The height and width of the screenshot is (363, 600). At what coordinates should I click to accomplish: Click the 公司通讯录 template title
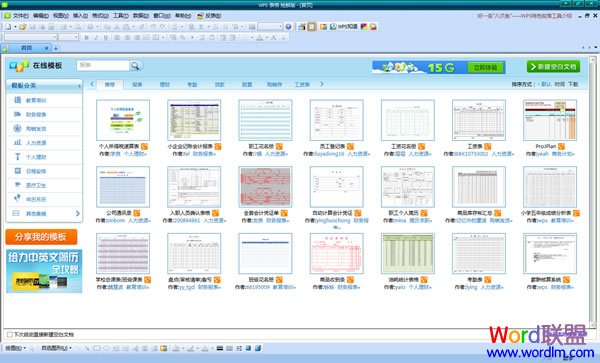point(119,213)
